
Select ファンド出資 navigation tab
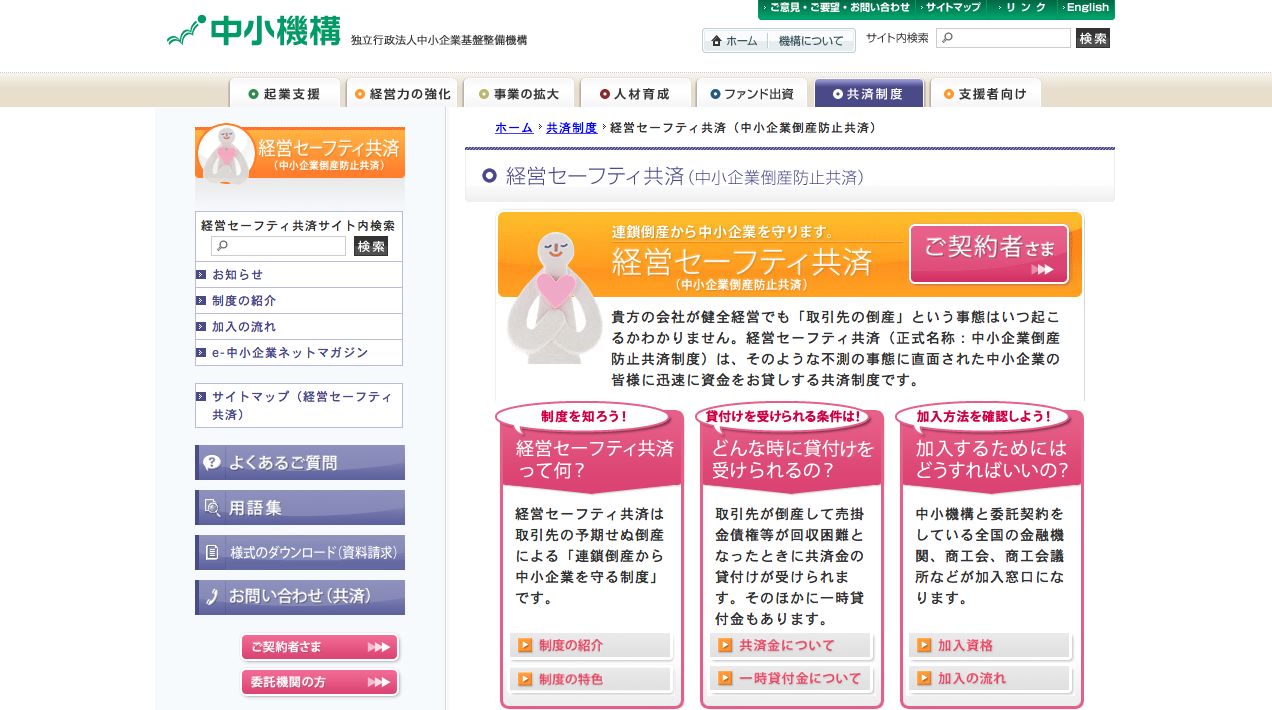click(752, 93)
